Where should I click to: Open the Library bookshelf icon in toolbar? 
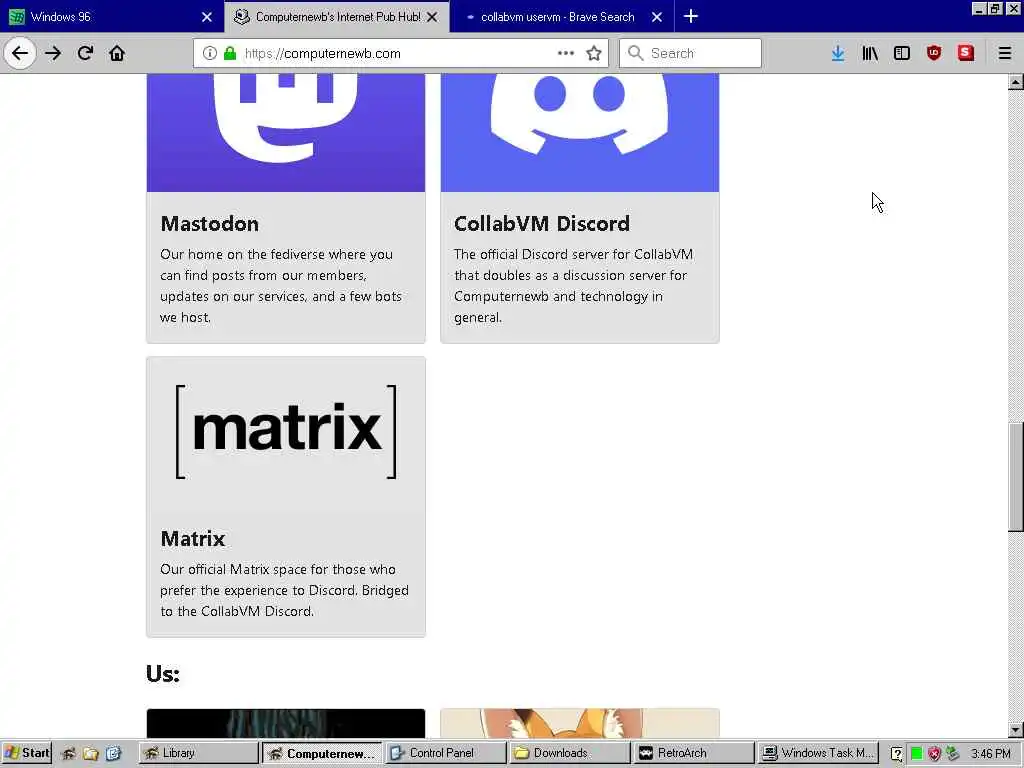coord(870,53)
